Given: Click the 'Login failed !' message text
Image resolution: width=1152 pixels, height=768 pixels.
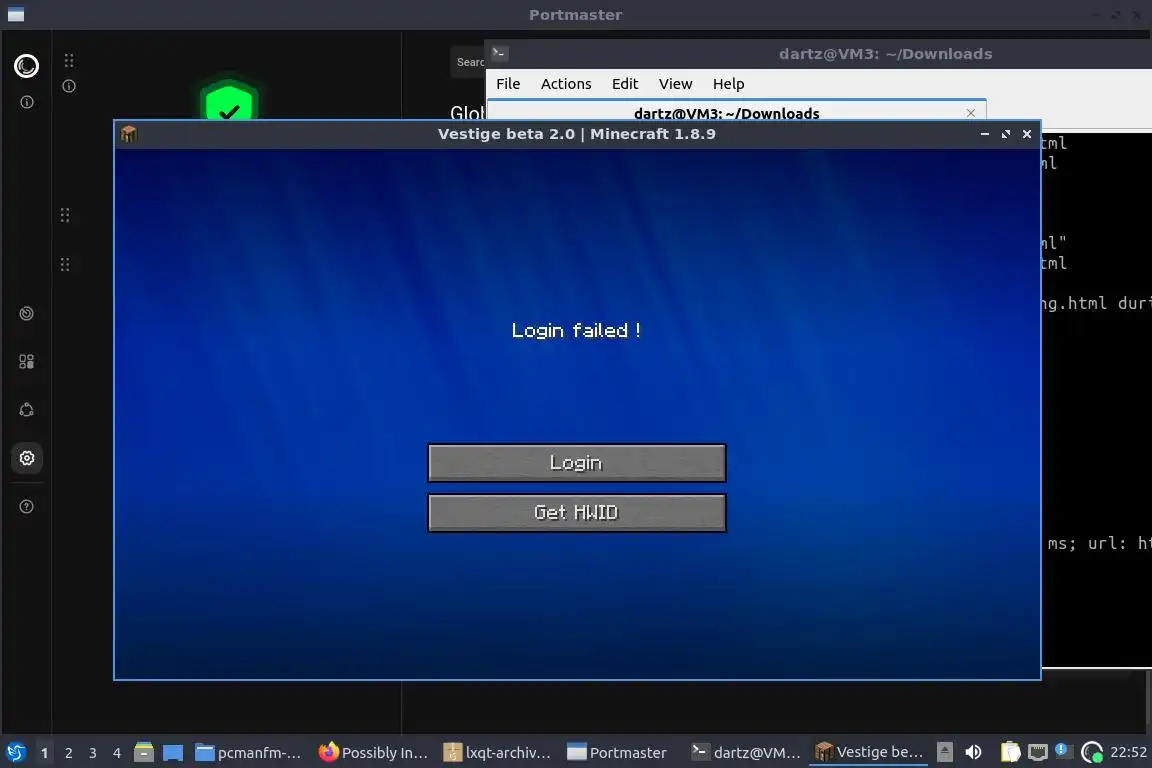Looking at the screenshot, I should pos(576,331).
